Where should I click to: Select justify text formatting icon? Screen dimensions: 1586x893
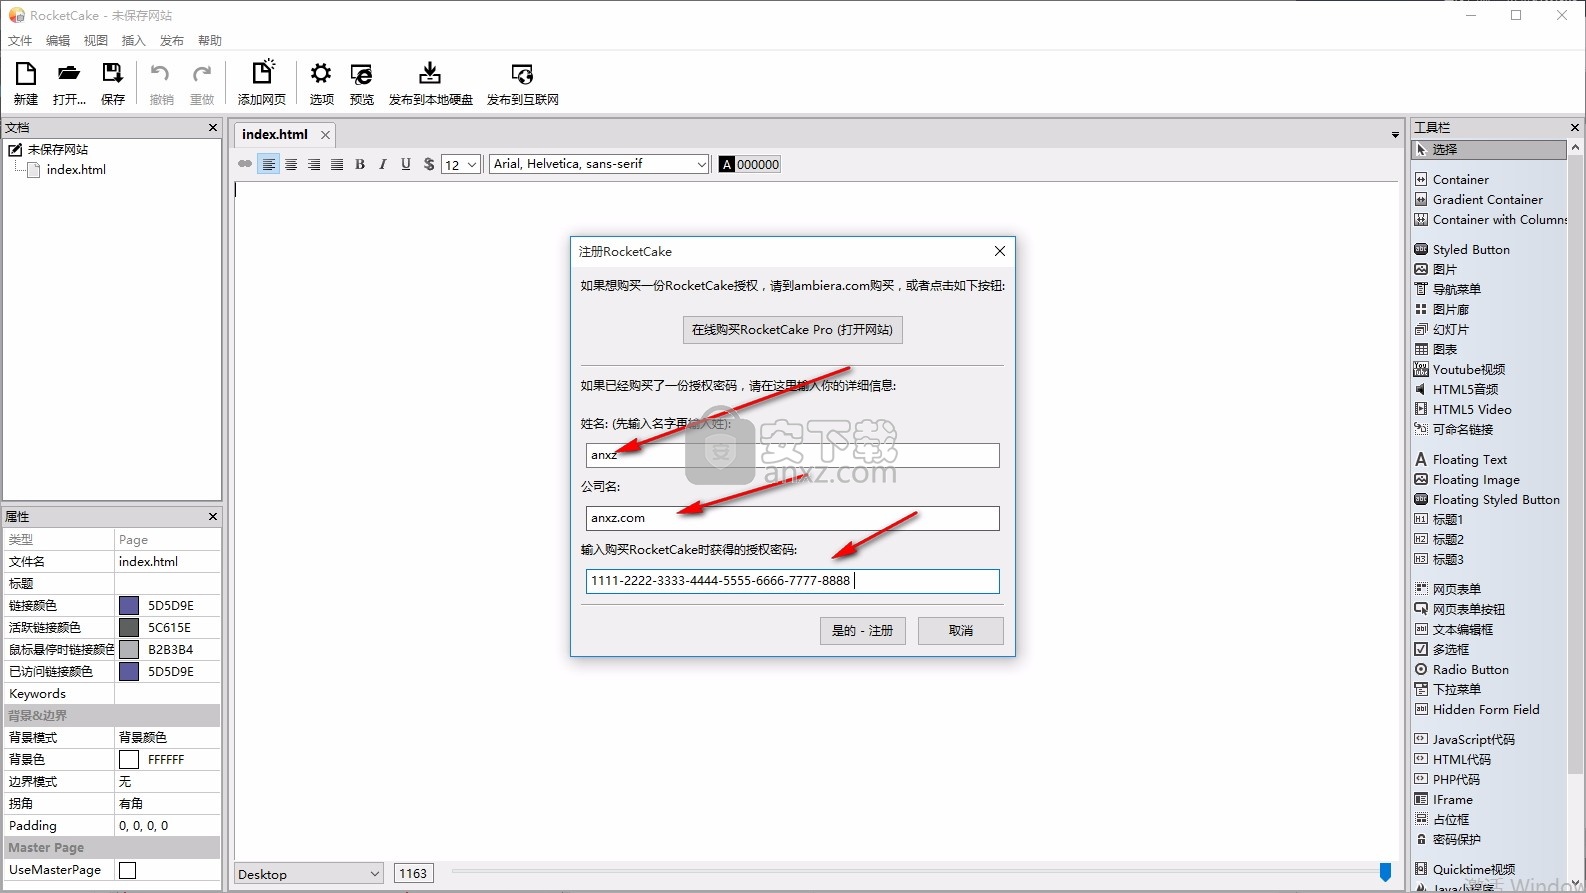(337, 164)
